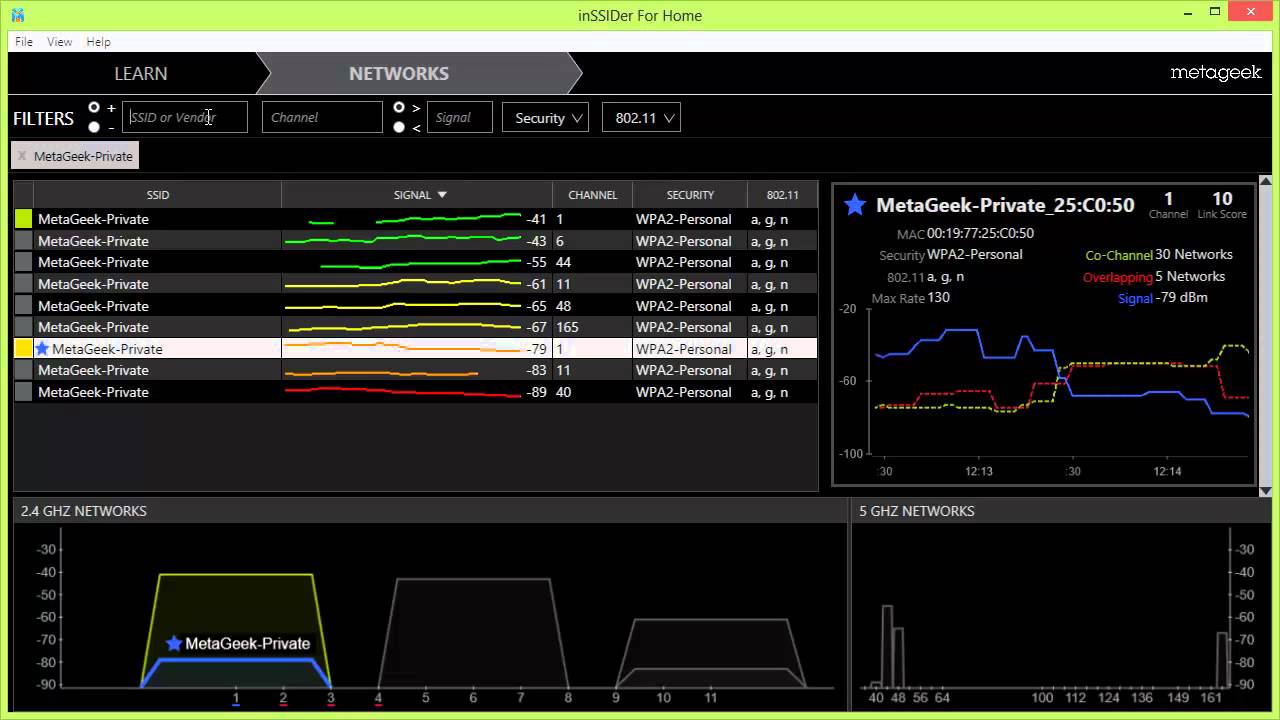Click the SSID or Vendor filter field
This screenshot has height=720, width=1280.
coord(185,117)
